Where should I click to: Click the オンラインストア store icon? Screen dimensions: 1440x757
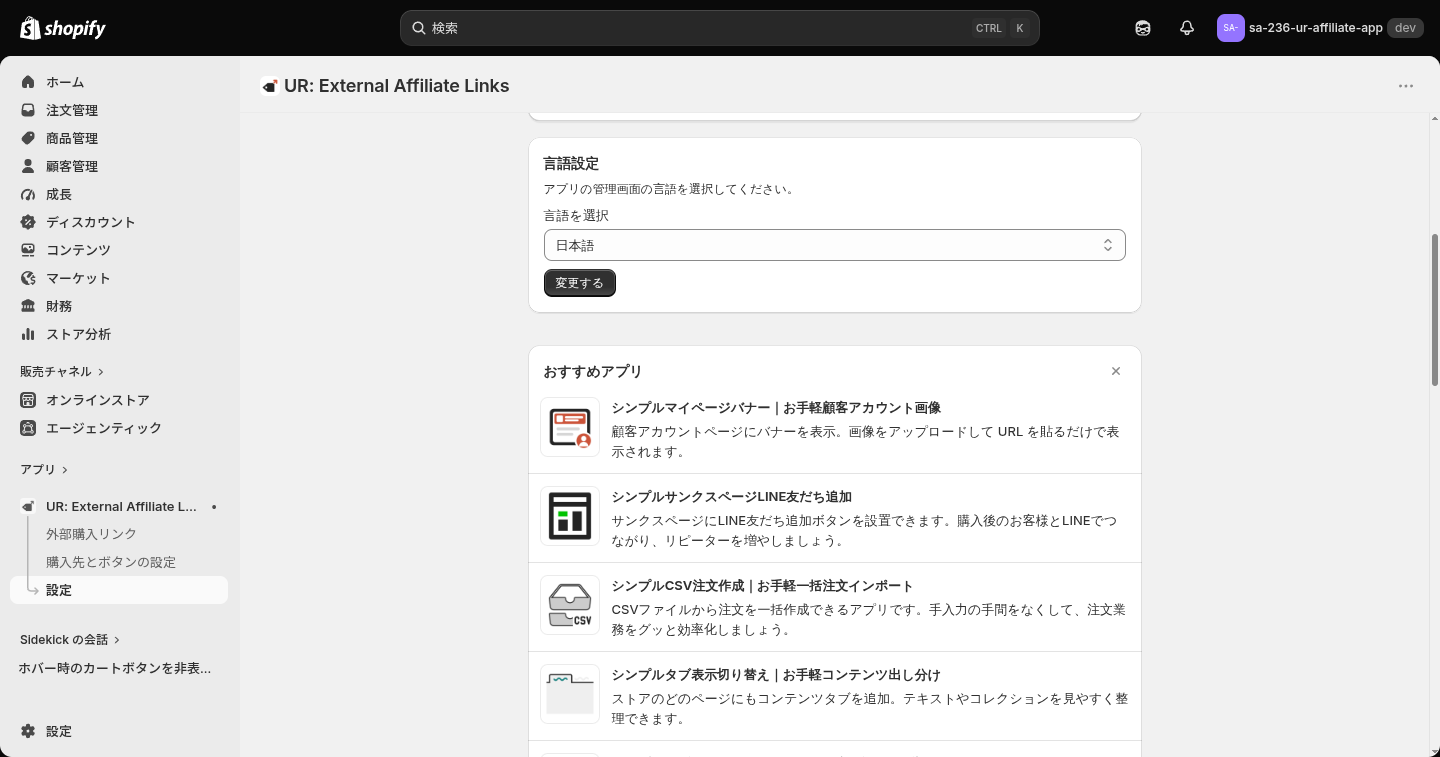point(28,400)
